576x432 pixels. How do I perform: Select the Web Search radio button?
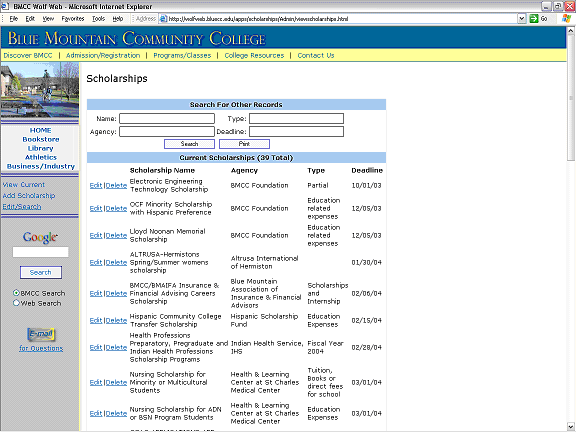coord(16,303)
